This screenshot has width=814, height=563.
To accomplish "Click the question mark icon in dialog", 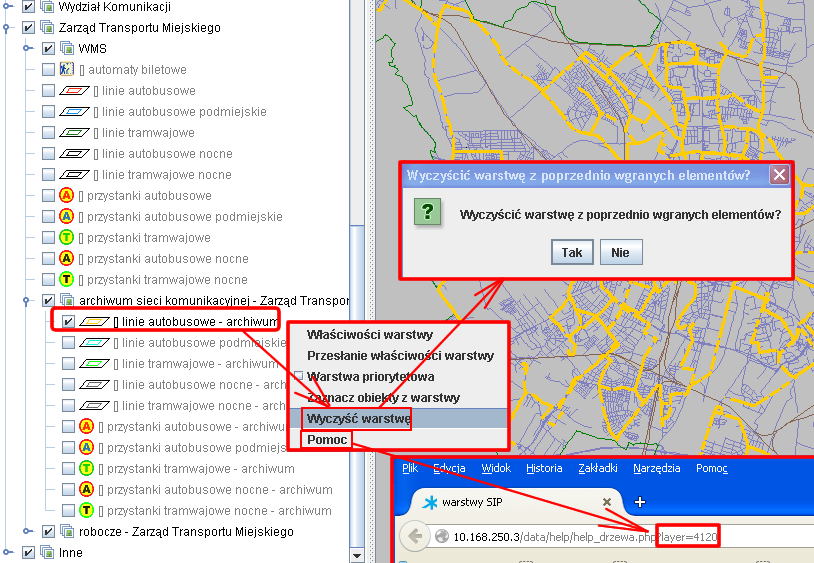I will coord(428,212).
